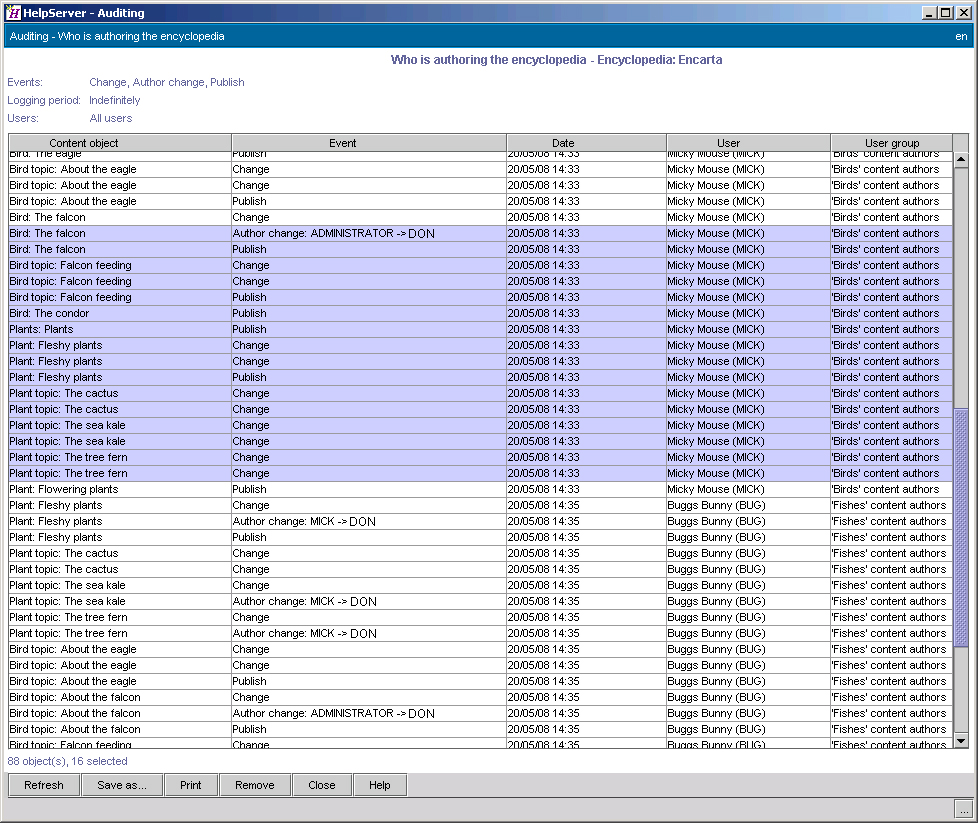
Task: Click 'Author change: MICK -> DON' for The tree fern
Action: tap(304, 633)
